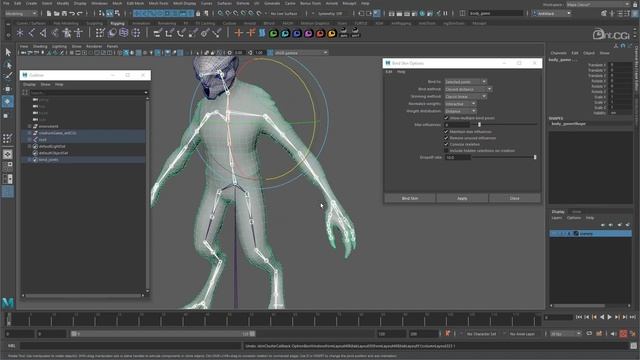Image resolution: width=640 pixels, height=360 pixels.
Task: Expand the root joint in Outliner
Action: click(29, 140)
